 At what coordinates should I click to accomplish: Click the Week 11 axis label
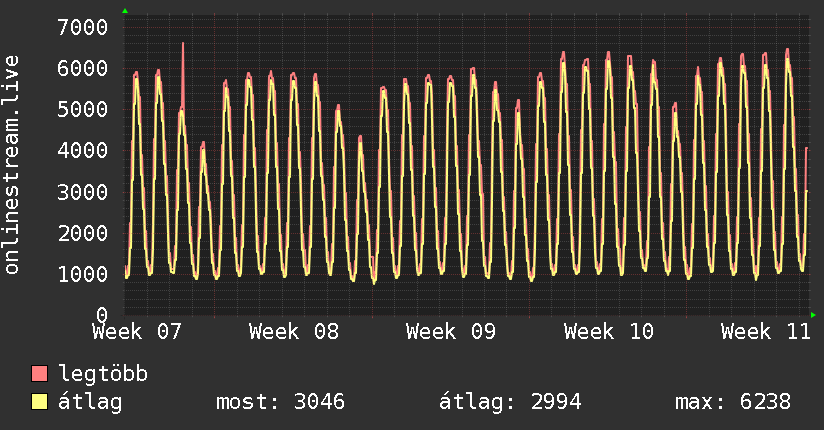pos(766,332)
